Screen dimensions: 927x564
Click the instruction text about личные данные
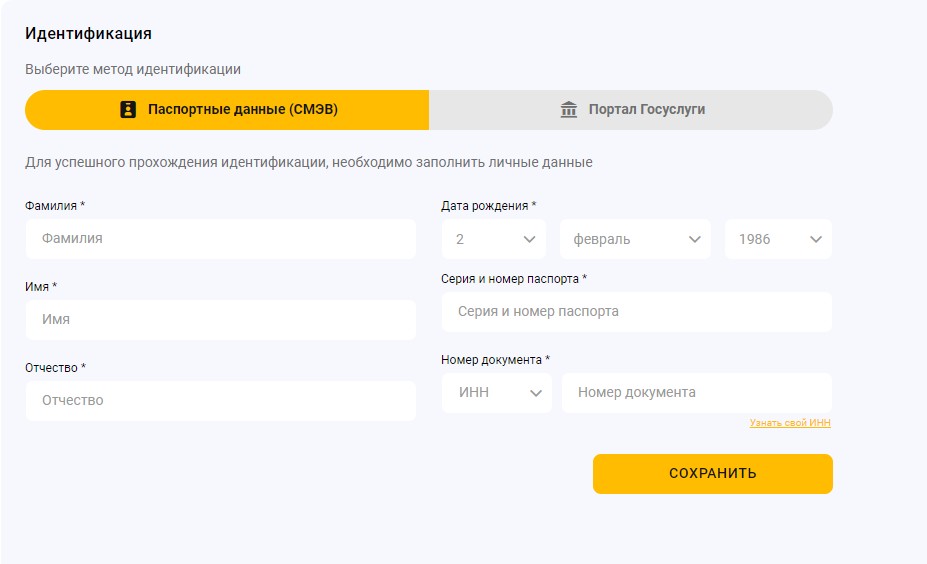point(309,162)
